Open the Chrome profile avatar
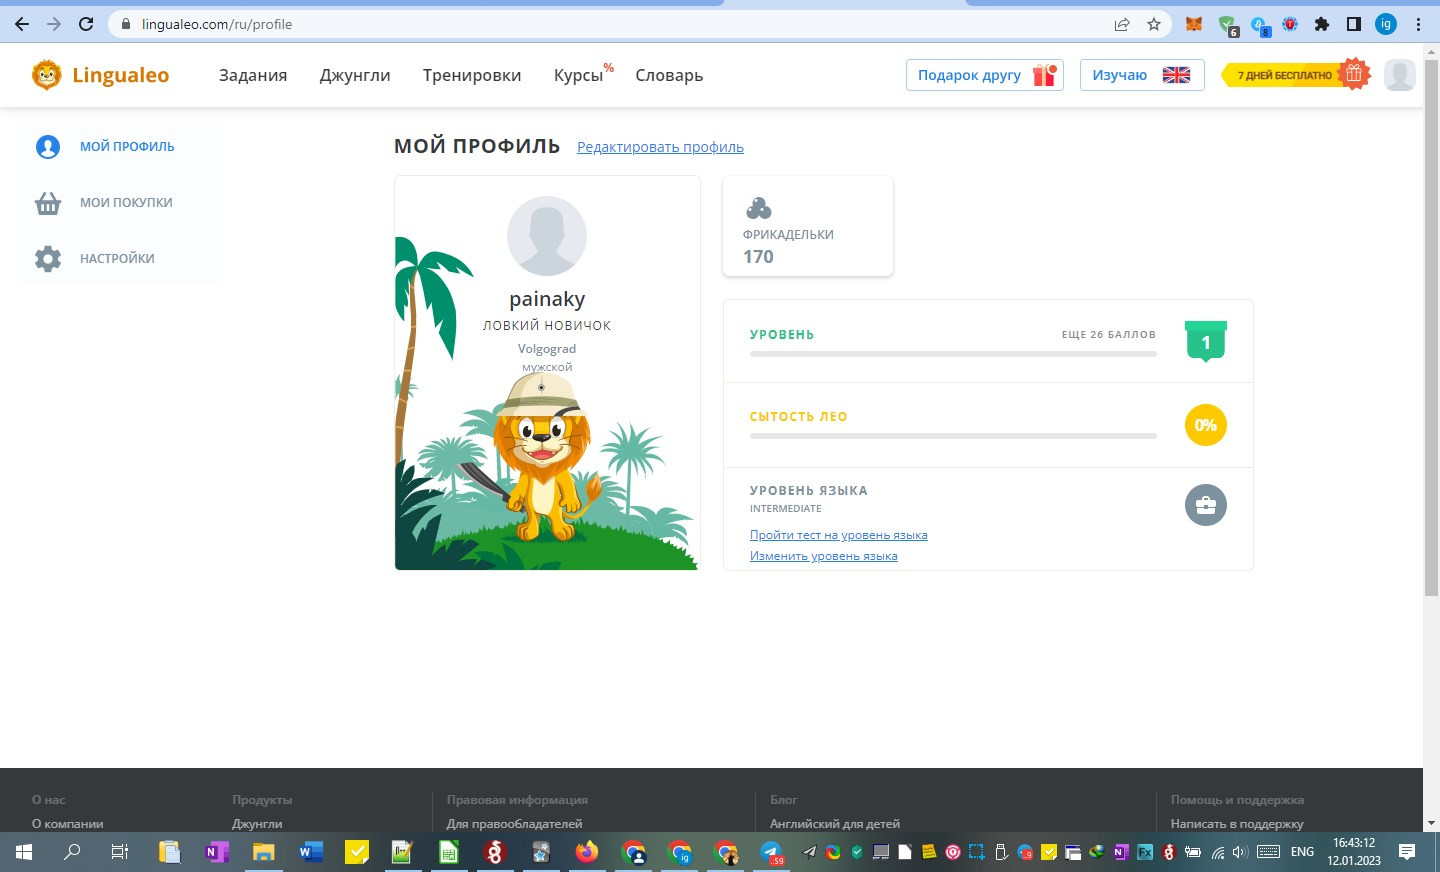1440x872 pixels. tap(1386, 24)
